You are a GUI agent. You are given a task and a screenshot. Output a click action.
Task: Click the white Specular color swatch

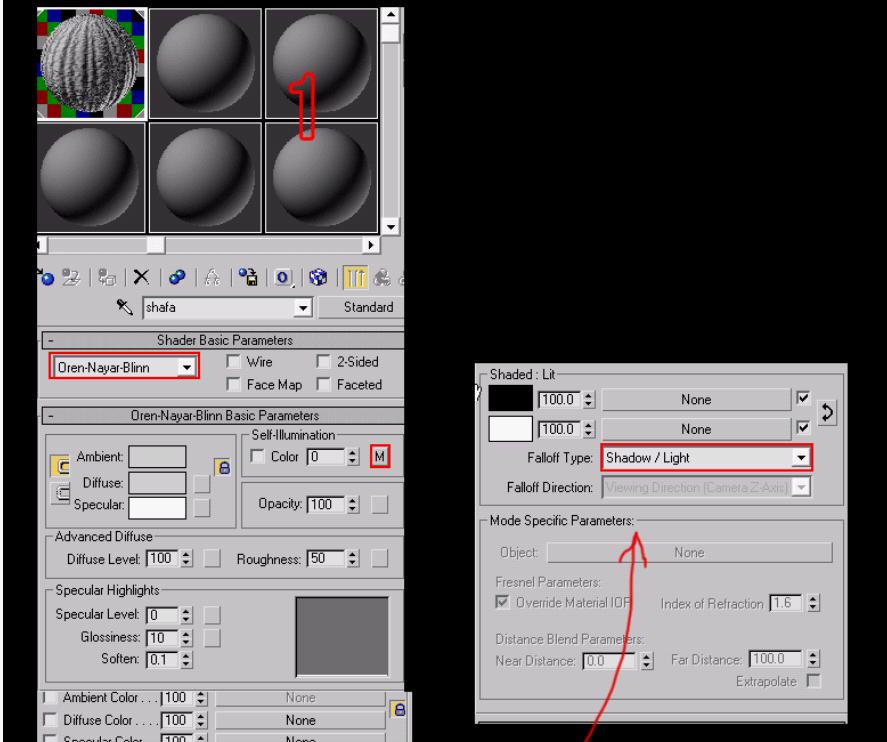157,507
